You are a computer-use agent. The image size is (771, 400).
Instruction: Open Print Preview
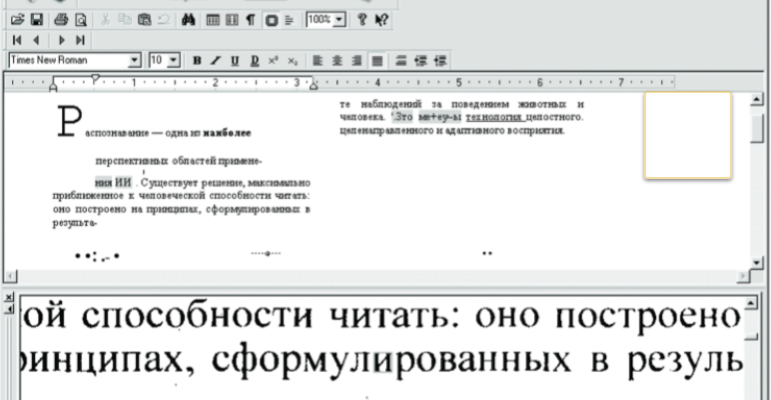[x=79, y=19]
